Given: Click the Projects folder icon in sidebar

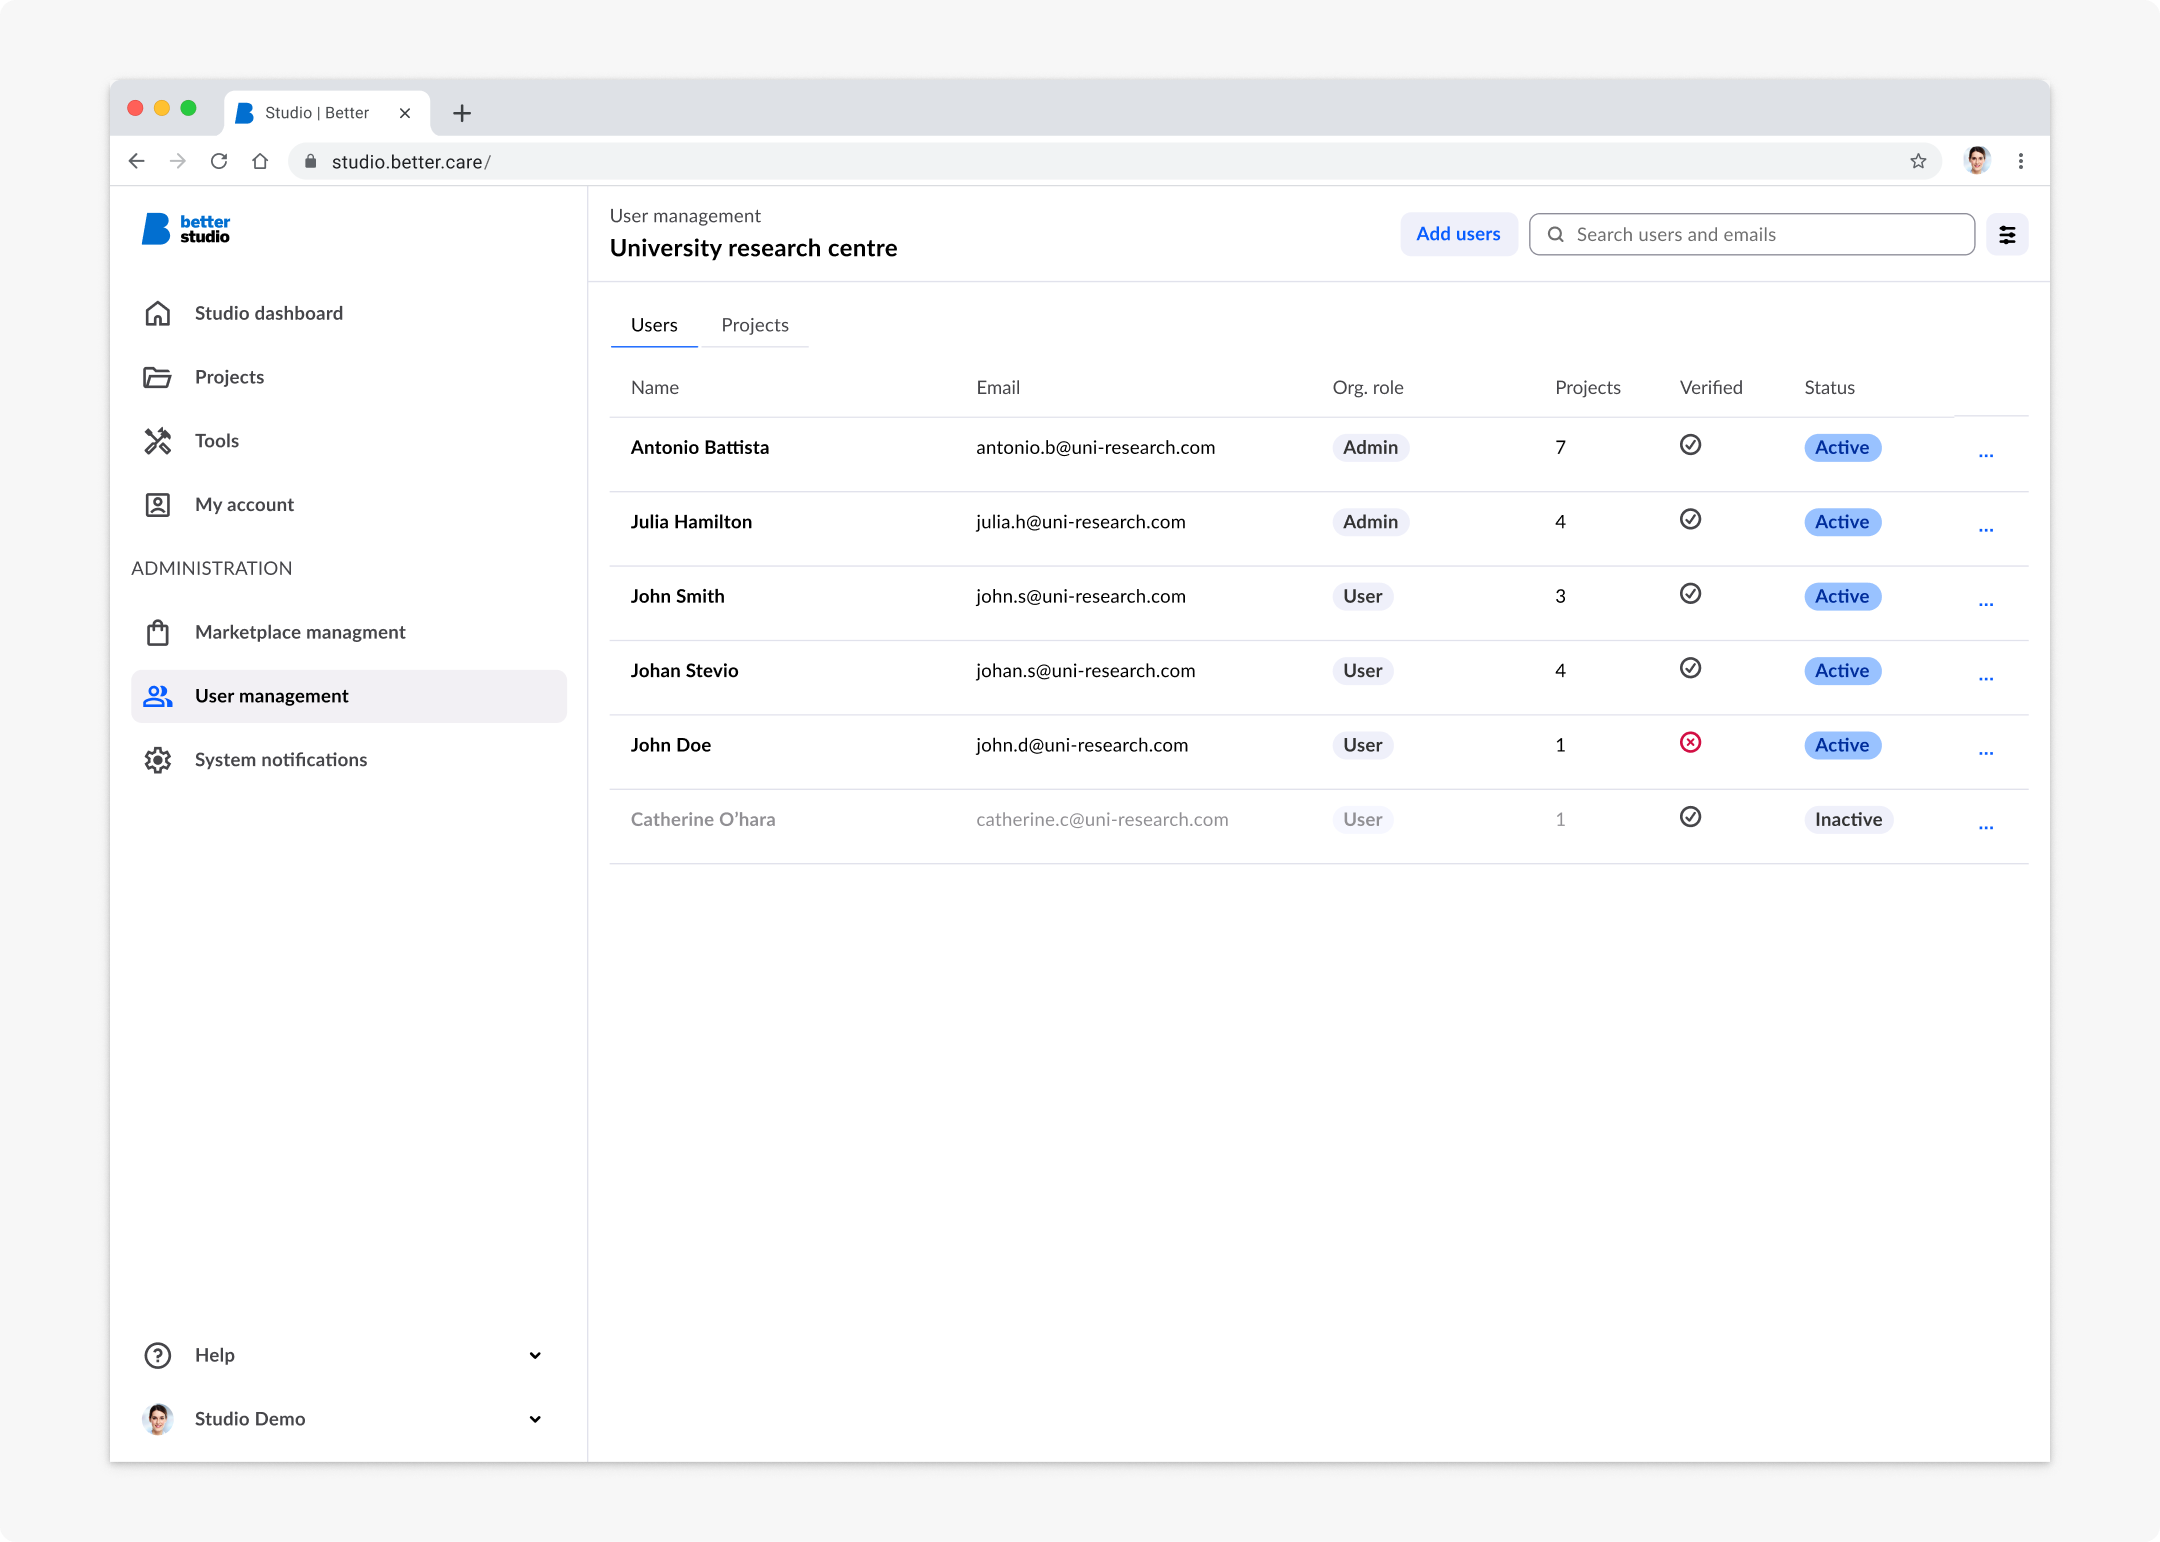Looking at the screenshot, I should pyautogui.click(x=157, y=377).
